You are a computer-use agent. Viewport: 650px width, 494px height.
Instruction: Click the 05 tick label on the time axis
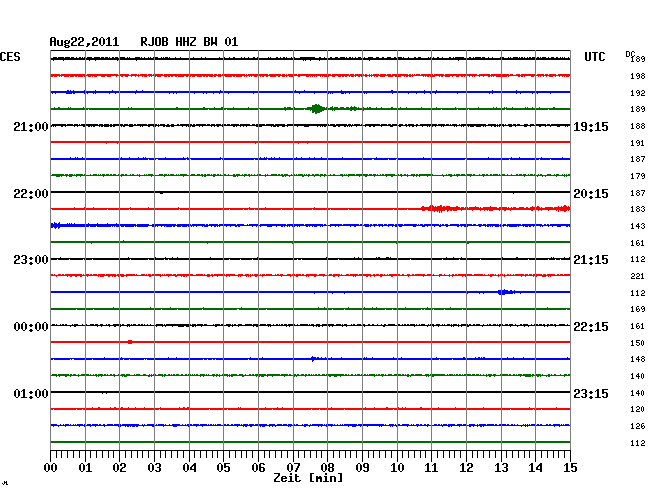pos(223,468)
